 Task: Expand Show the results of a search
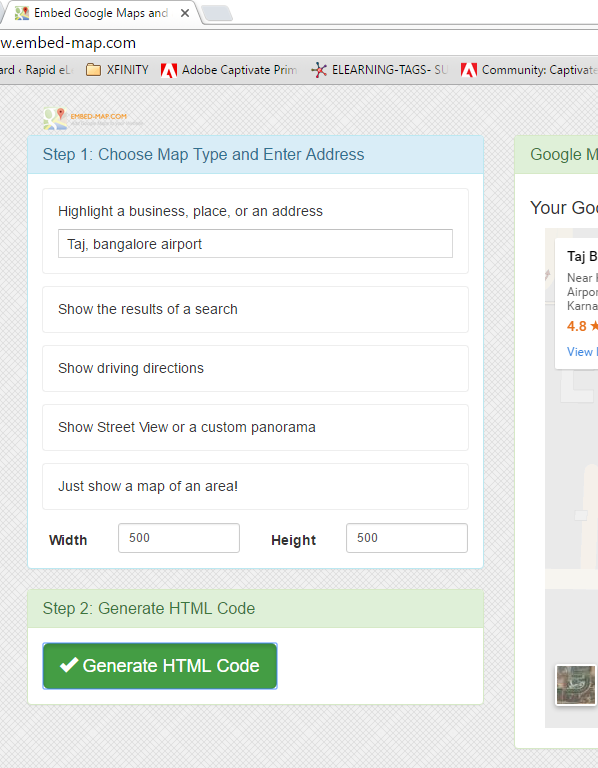coord(255,310)
